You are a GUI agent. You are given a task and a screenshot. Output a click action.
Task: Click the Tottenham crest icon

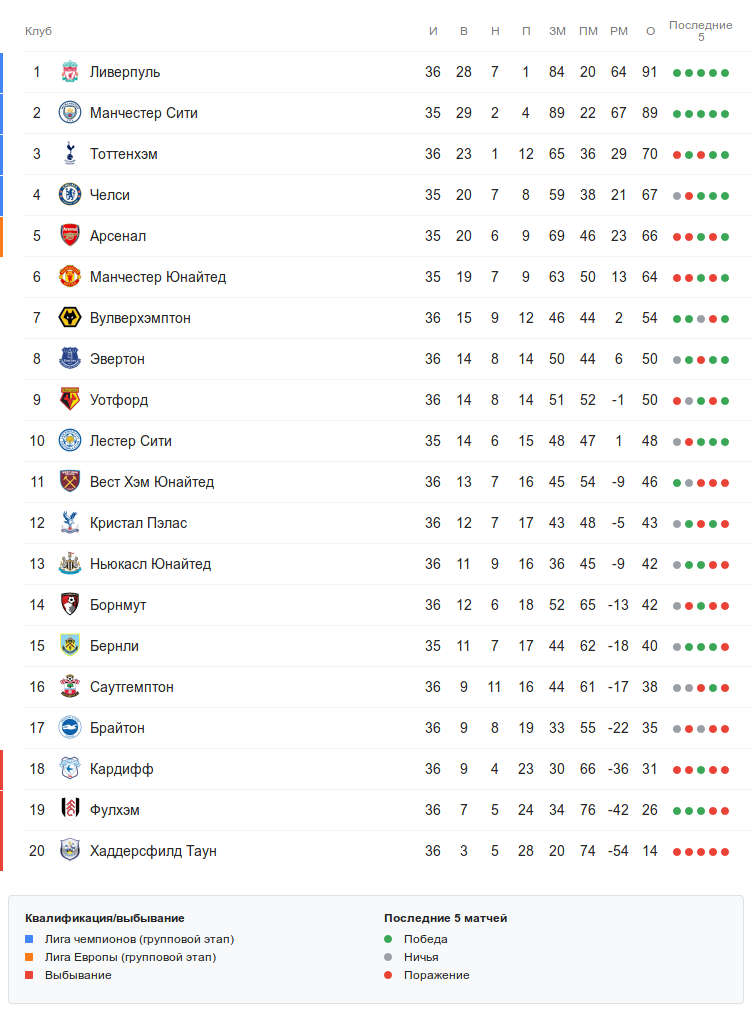point(69,154)
